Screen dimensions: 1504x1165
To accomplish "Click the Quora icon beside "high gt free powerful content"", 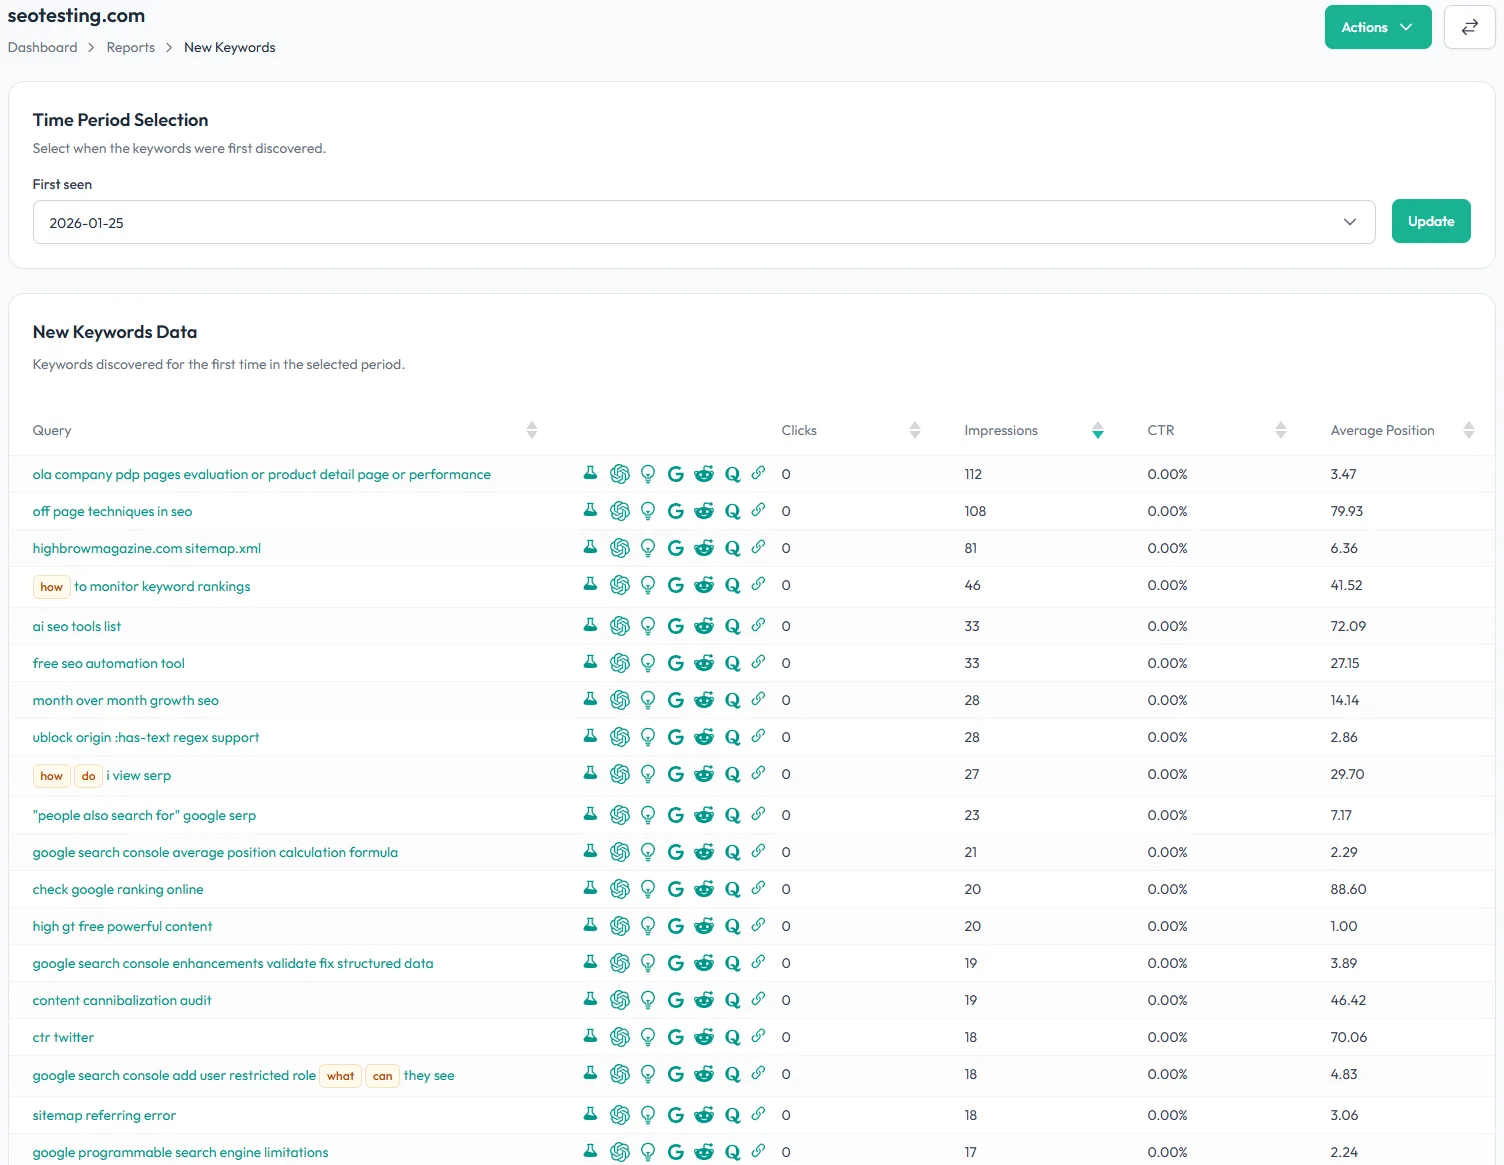I will (732, 925).
